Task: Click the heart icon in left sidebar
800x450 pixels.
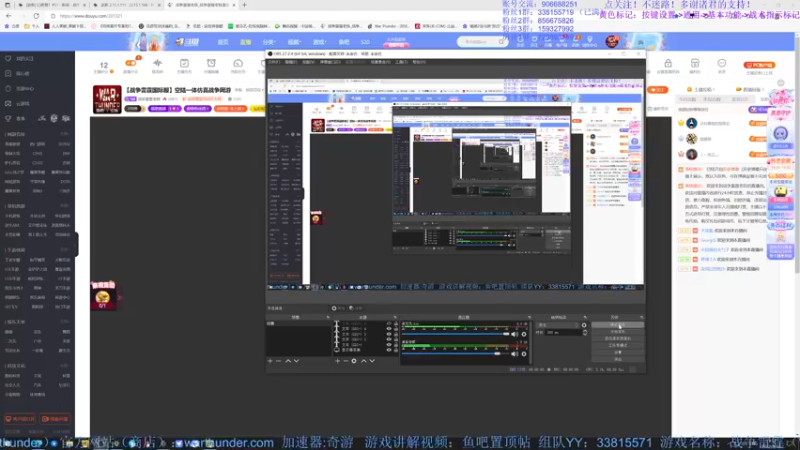Action: [8, 59]
